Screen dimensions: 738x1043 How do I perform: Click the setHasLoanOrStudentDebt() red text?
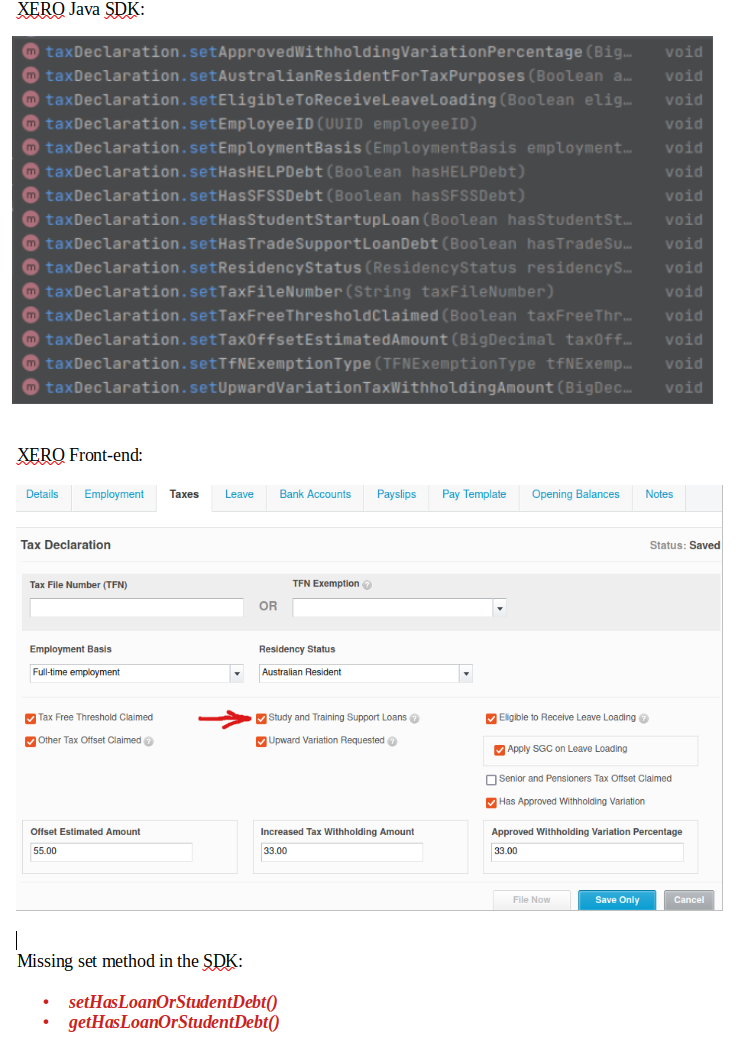tap(173, 1002)
